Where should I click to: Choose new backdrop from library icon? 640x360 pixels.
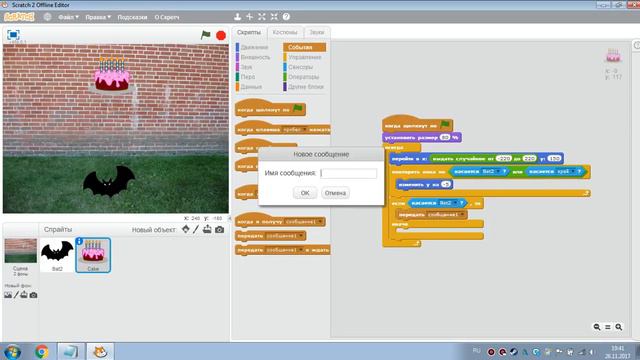[x=8, y=295]
